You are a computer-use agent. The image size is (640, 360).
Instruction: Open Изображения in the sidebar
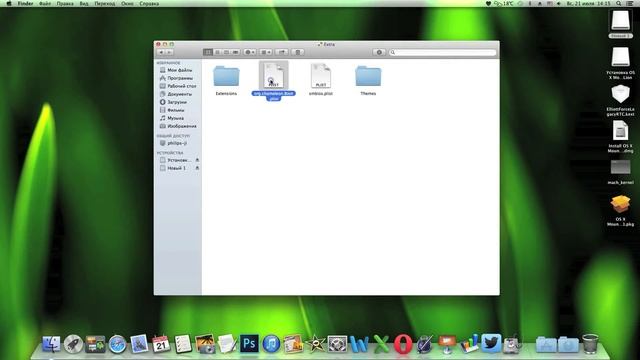[x=178, y=126]
